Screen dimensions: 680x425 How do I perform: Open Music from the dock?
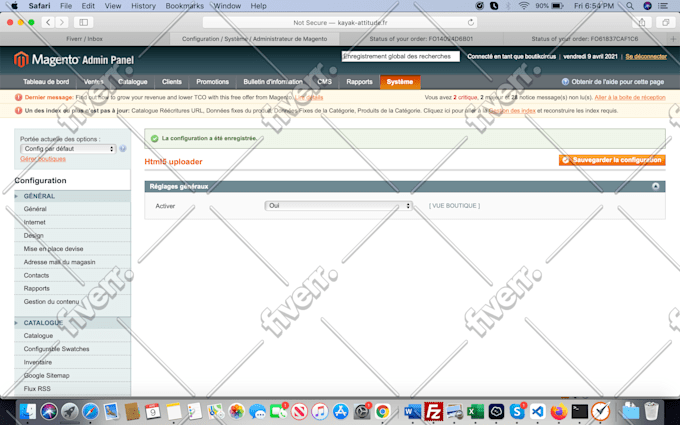coord(320,411)
